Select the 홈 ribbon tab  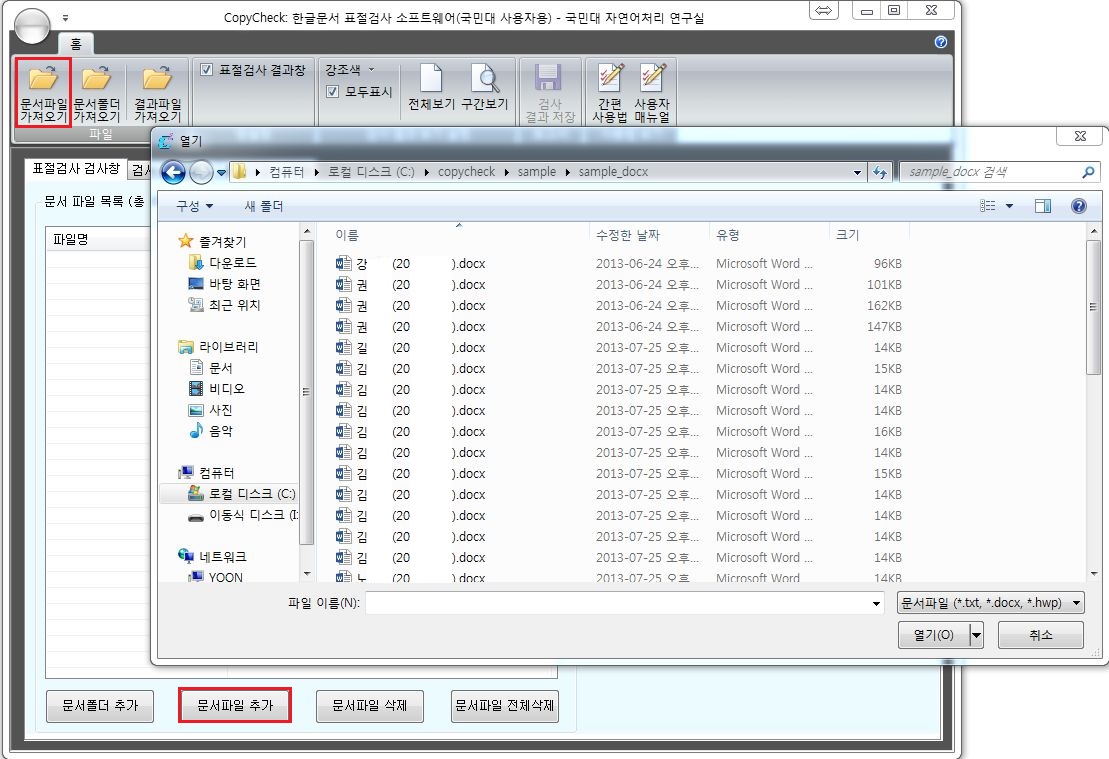[x=75, y=44]
